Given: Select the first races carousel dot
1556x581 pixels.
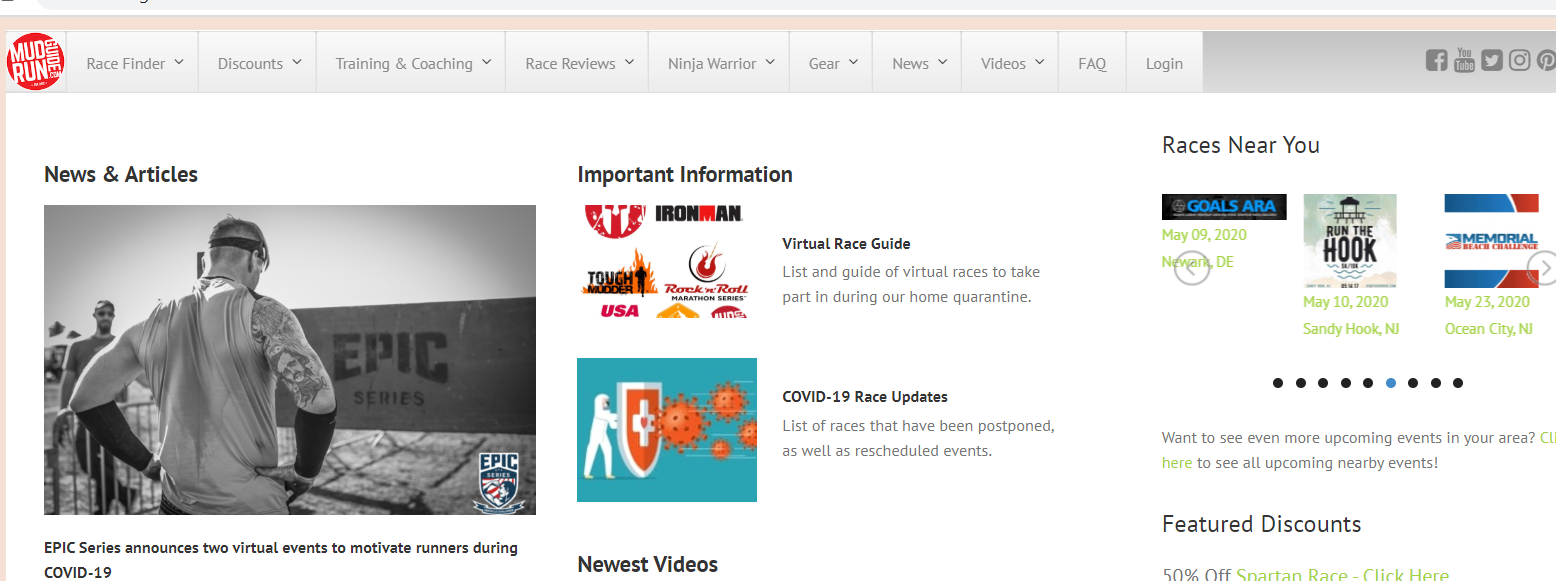Looking at the screenshot, I should pyautogui.click(x=1278, y=383).
